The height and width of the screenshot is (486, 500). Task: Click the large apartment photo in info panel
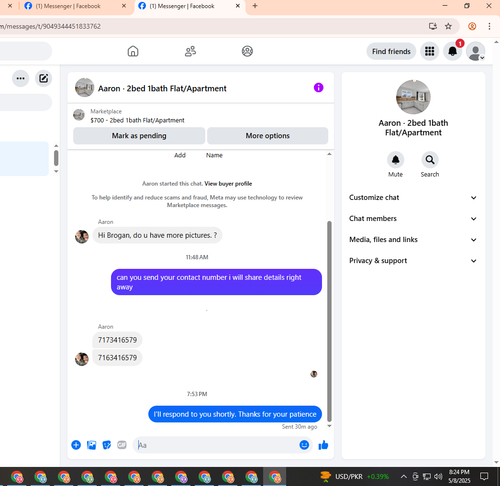(x=413, y=97)
